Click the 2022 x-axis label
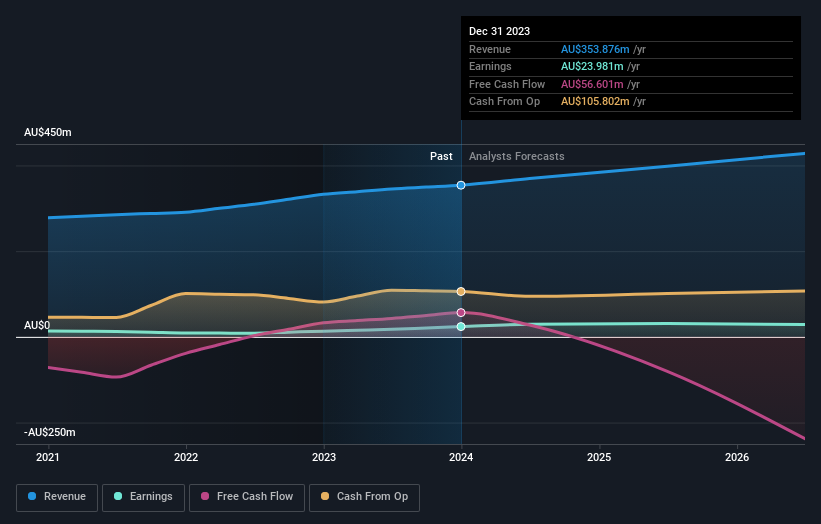 click(186, 457)
